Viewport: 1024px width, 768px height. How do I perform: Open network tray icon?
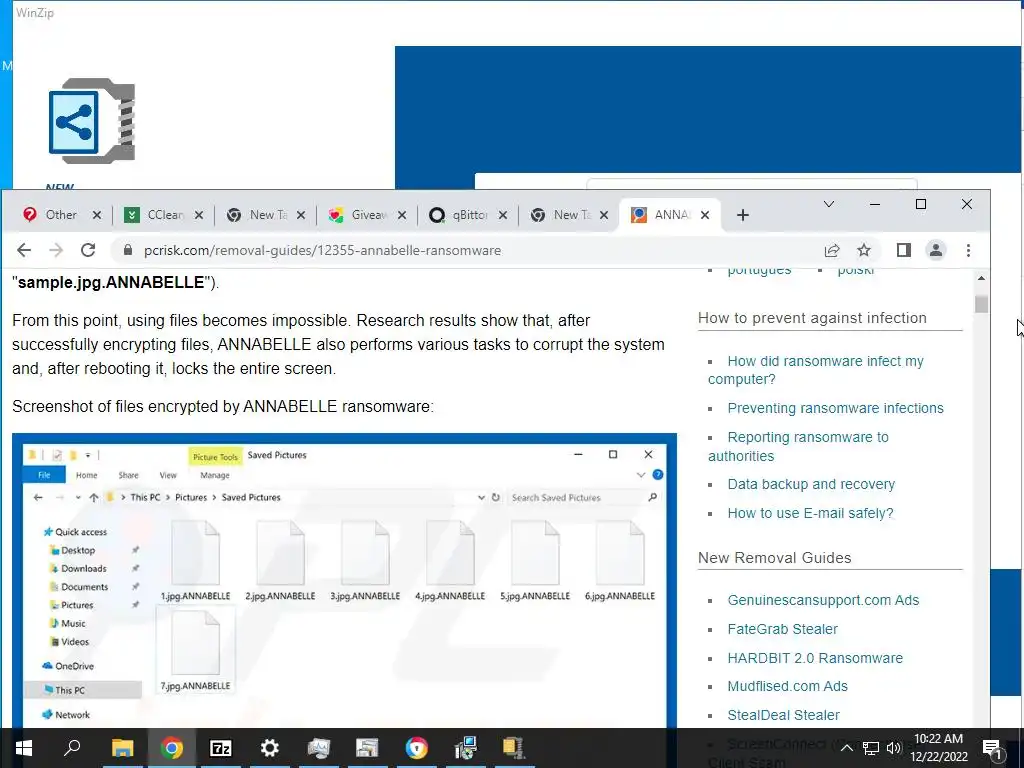[x=871, y=748]
